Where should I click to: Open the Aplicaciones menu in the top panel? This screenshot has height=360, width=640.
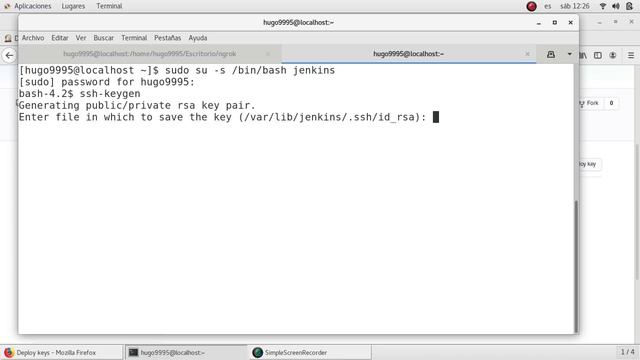33,6
